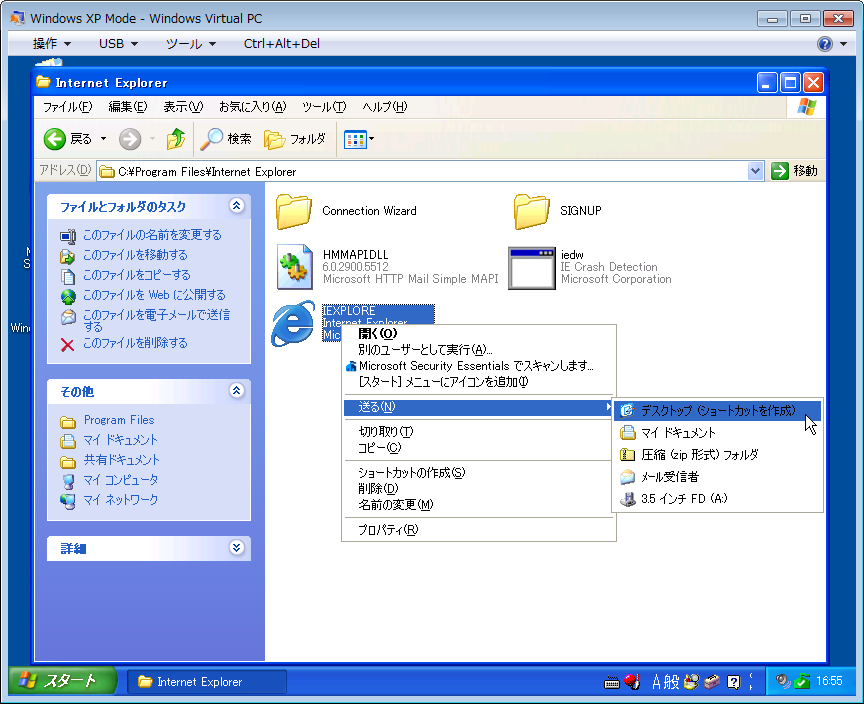This screenshot has width=864, height=704.
Task: Click the move file task icon
Action: pos(68,256)
